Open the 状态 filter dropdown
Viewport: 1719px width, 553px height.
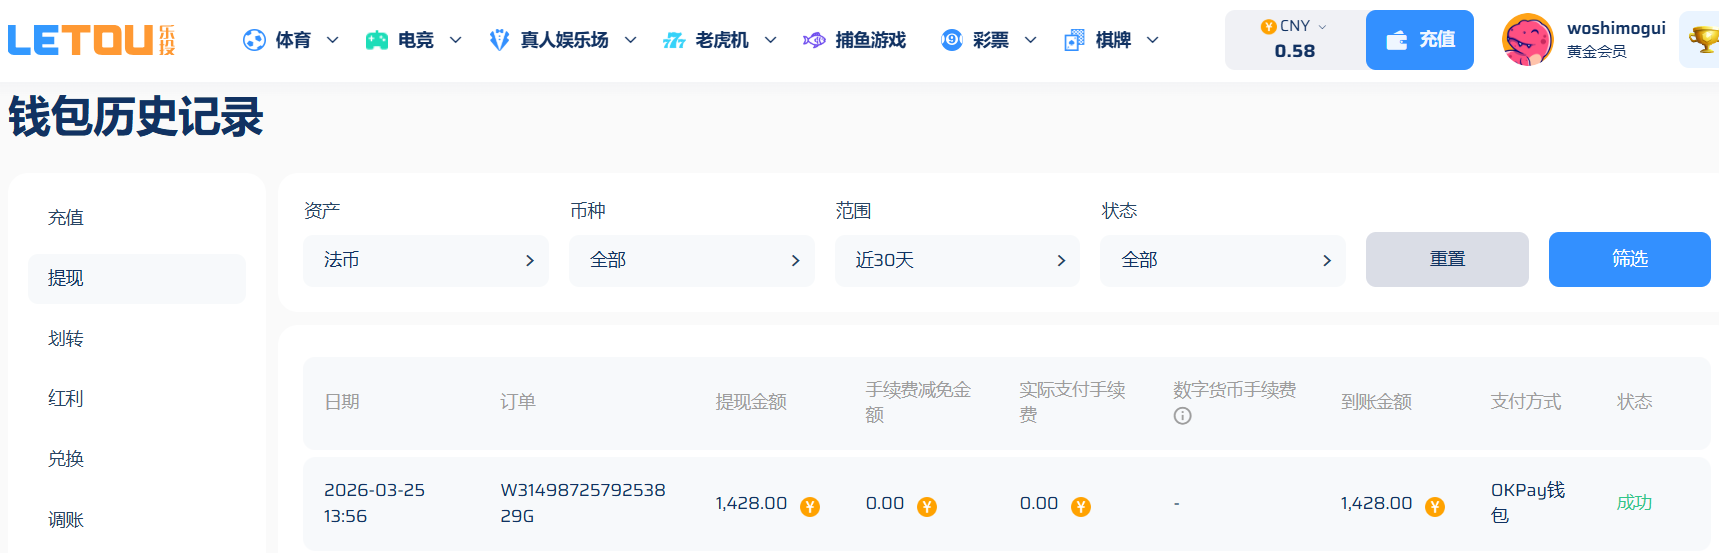(1222, 261)
